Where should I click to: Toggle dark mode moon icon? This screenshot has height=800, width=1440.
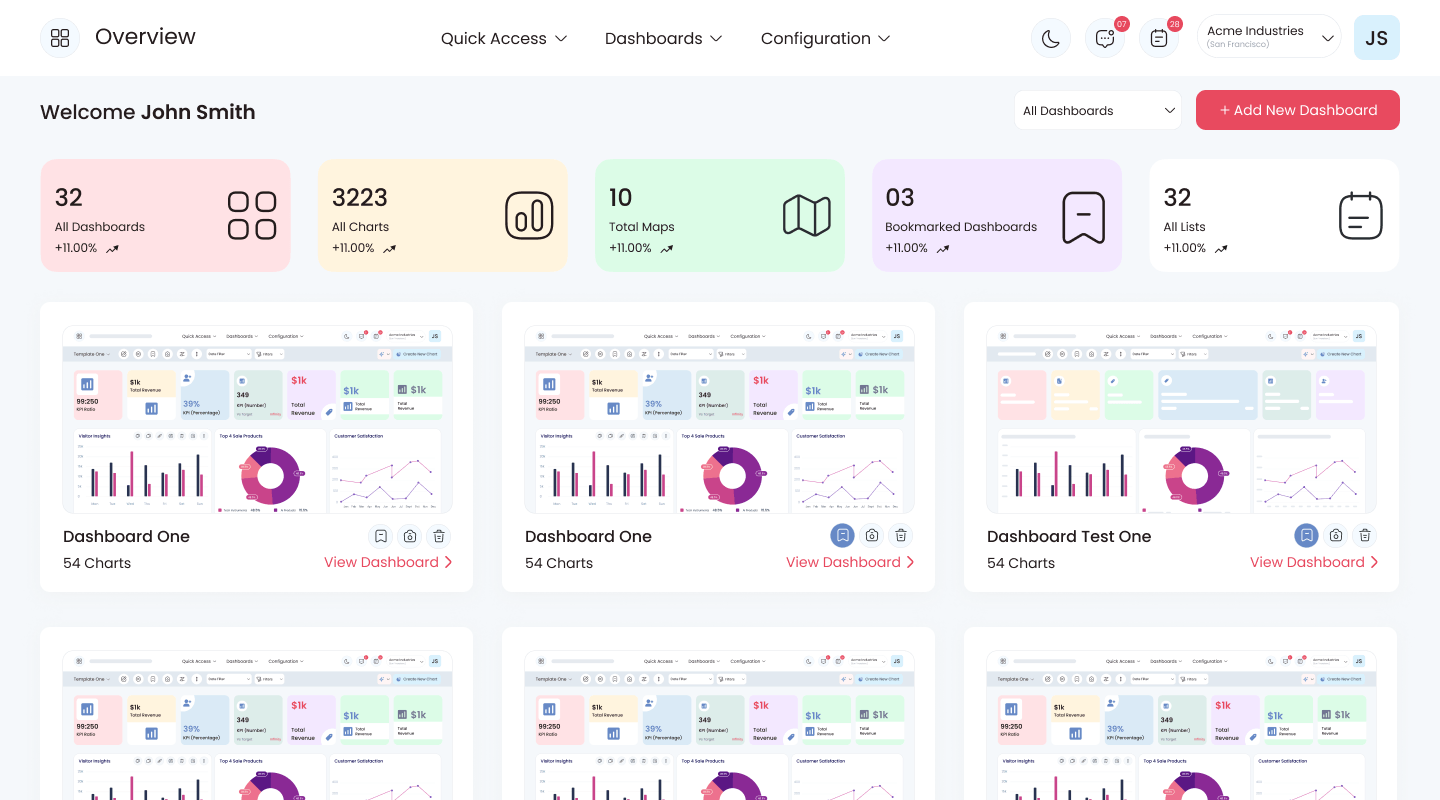[1051, 38]
